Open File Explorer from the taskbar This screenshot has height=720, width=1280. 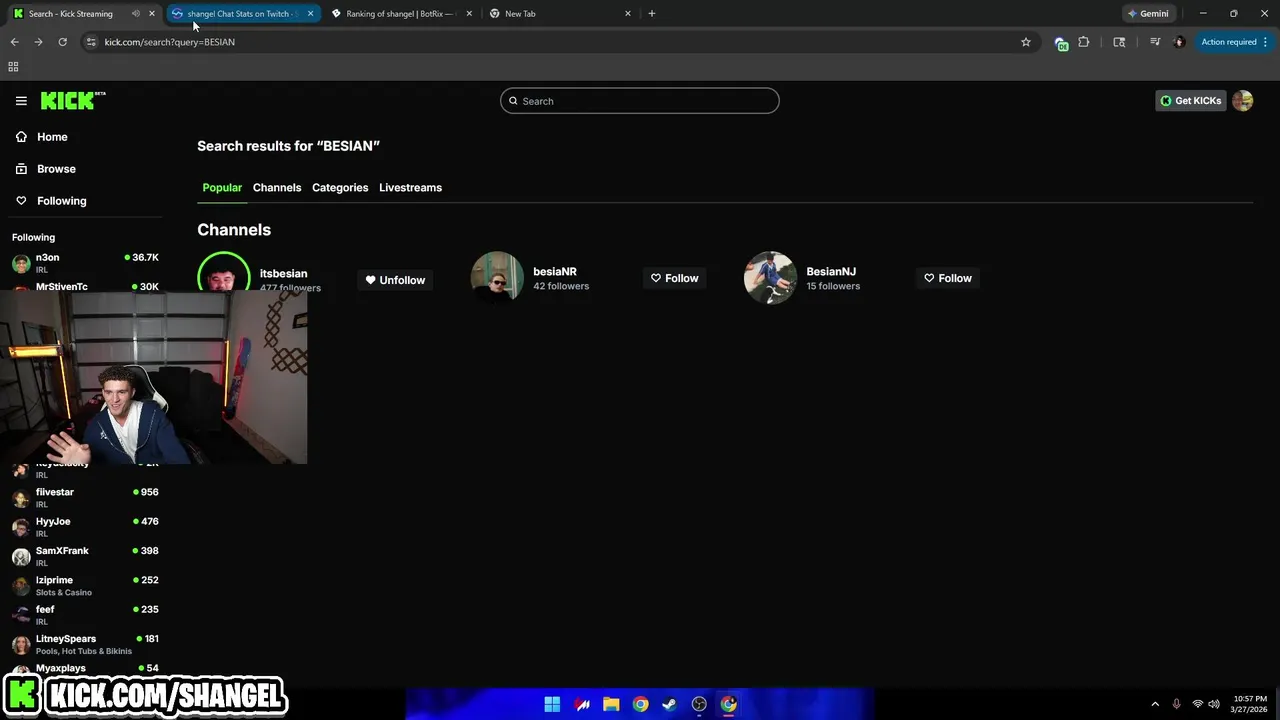click(x=611, y=704)
